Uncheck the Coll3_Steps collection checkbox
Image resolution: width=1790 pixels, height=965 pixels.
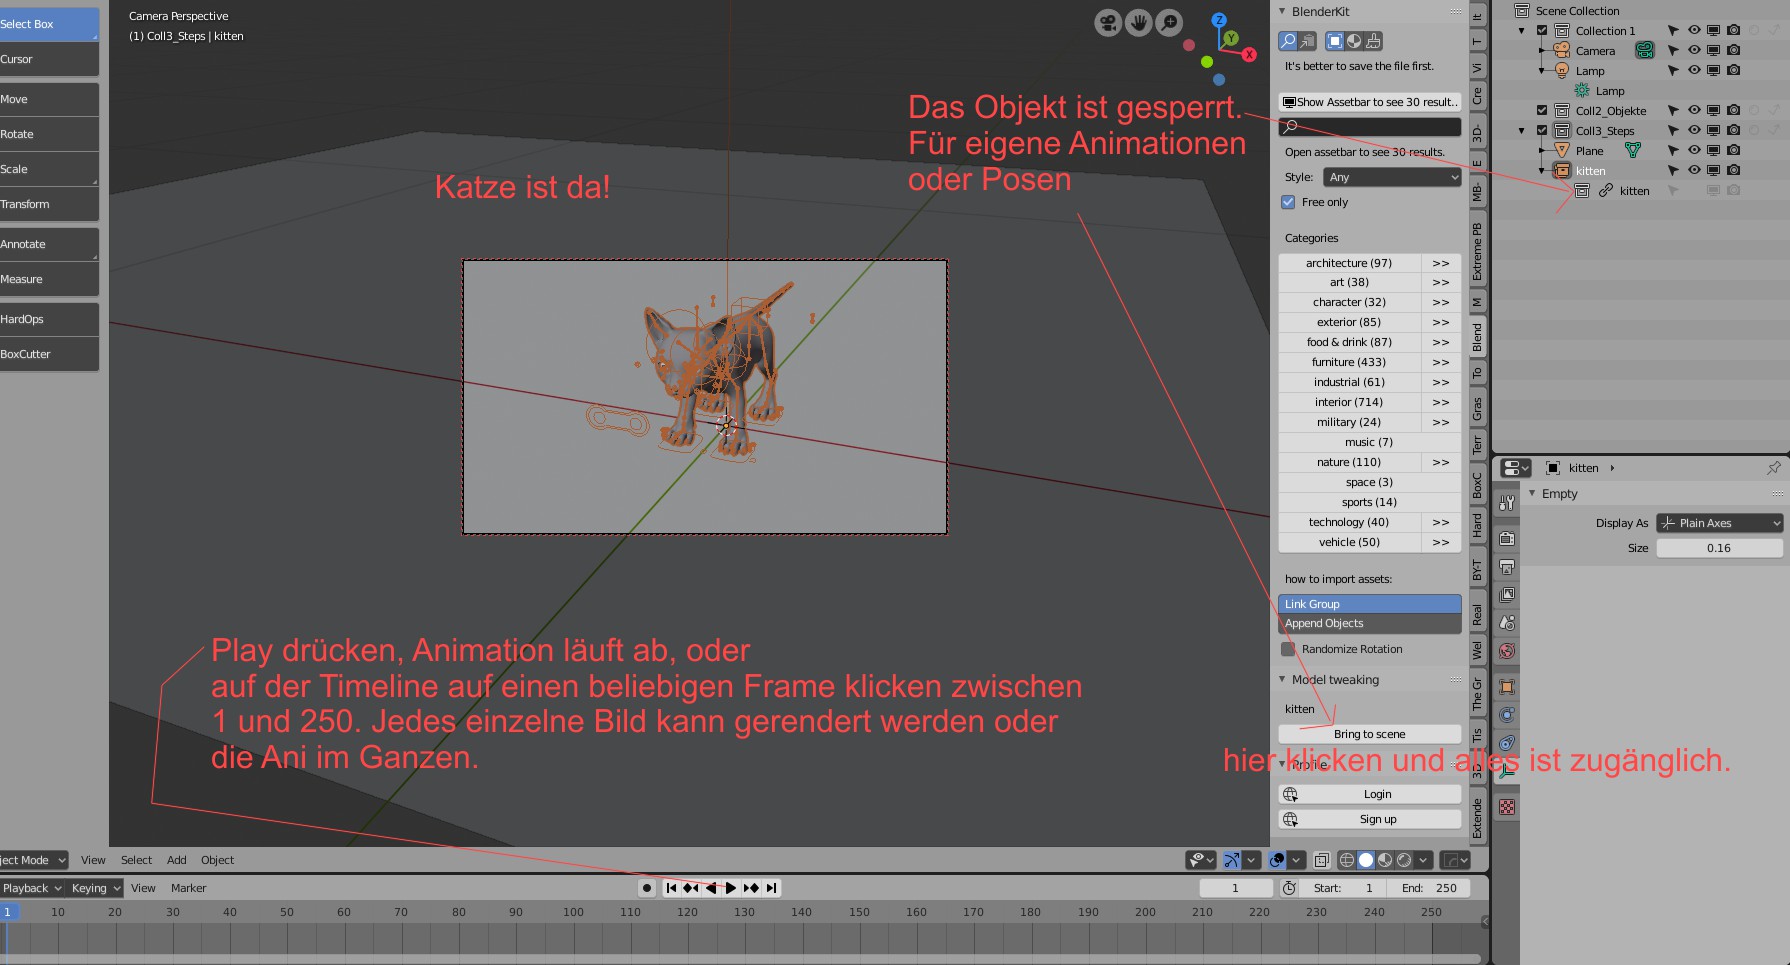click(x=1542, y=131)
